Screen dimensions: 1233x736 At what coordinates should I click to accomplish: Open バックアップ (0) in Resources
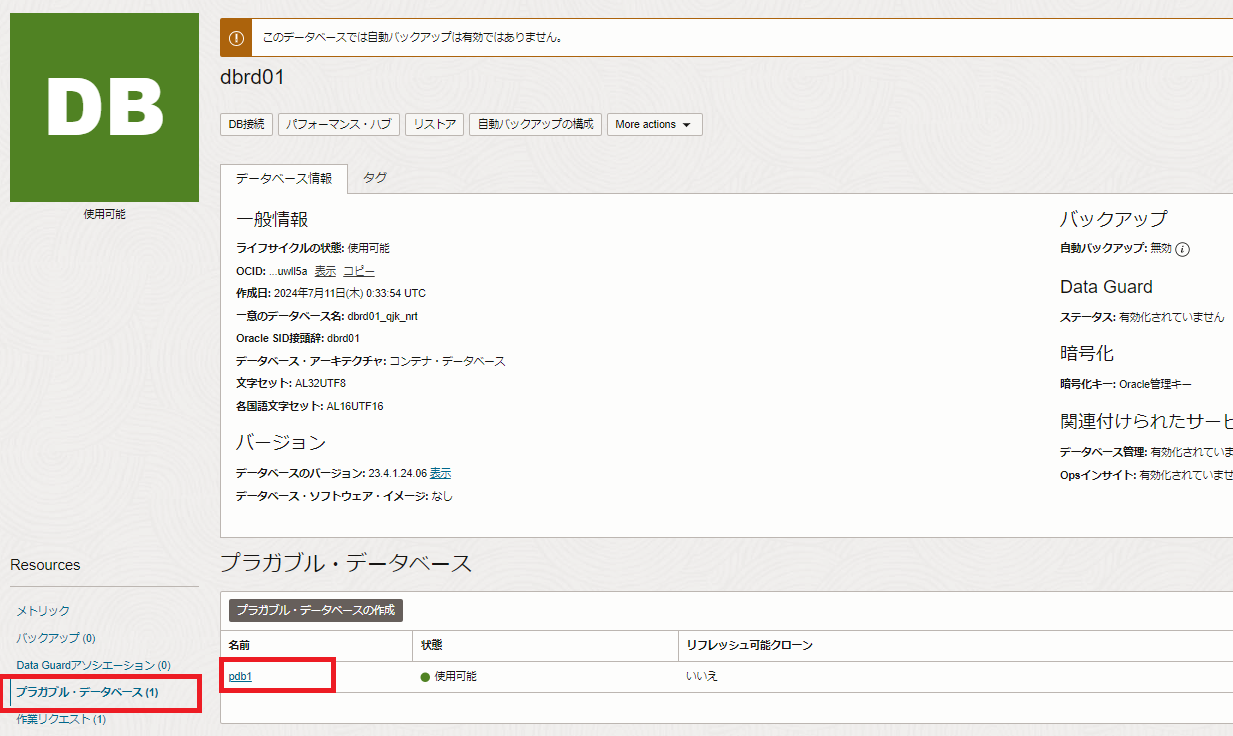point(55,638)
